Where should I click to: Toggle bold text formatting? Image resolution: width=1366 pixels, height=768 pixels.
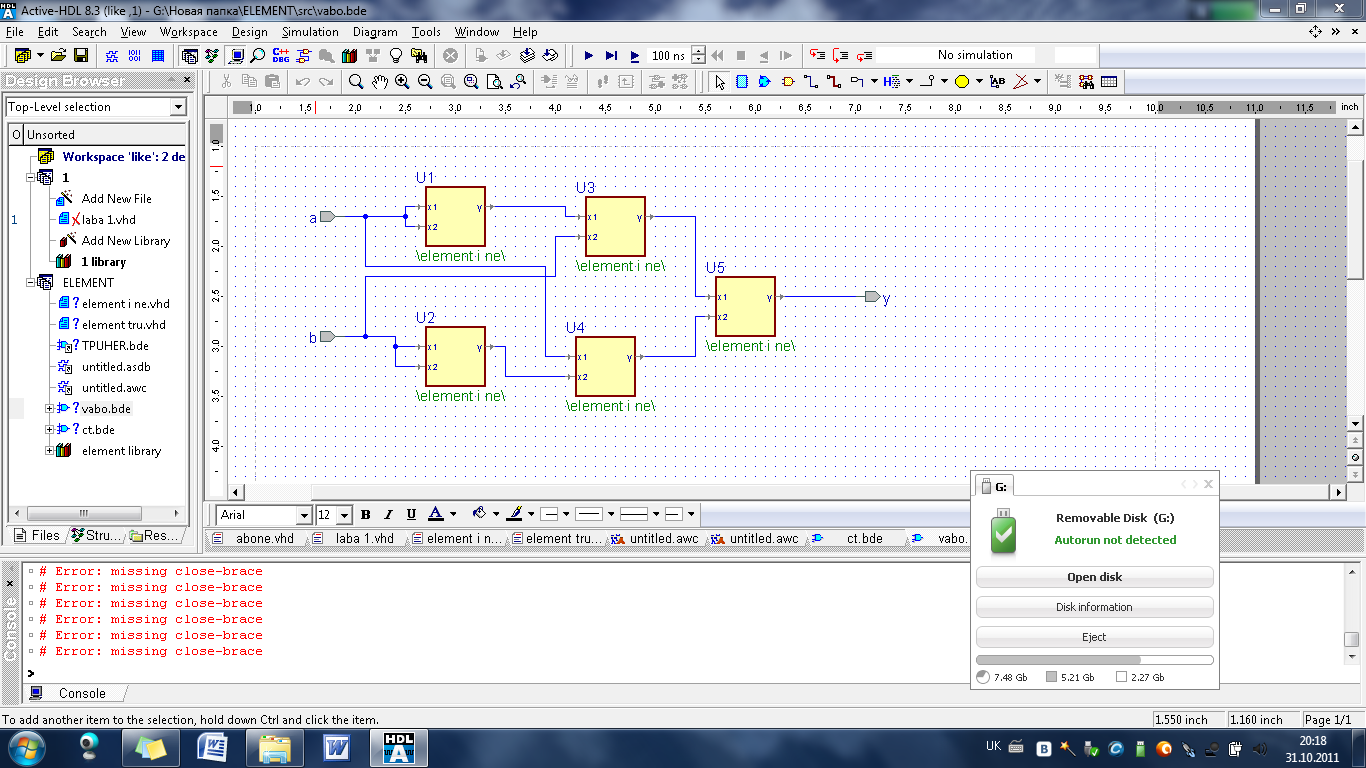pos(365,514)
